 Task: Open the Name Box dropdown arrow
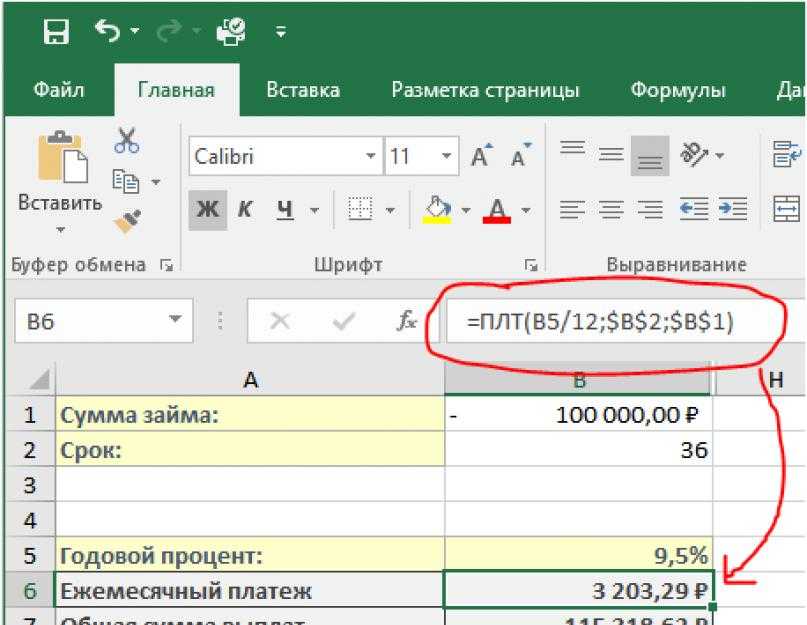(x=176, y=319)
